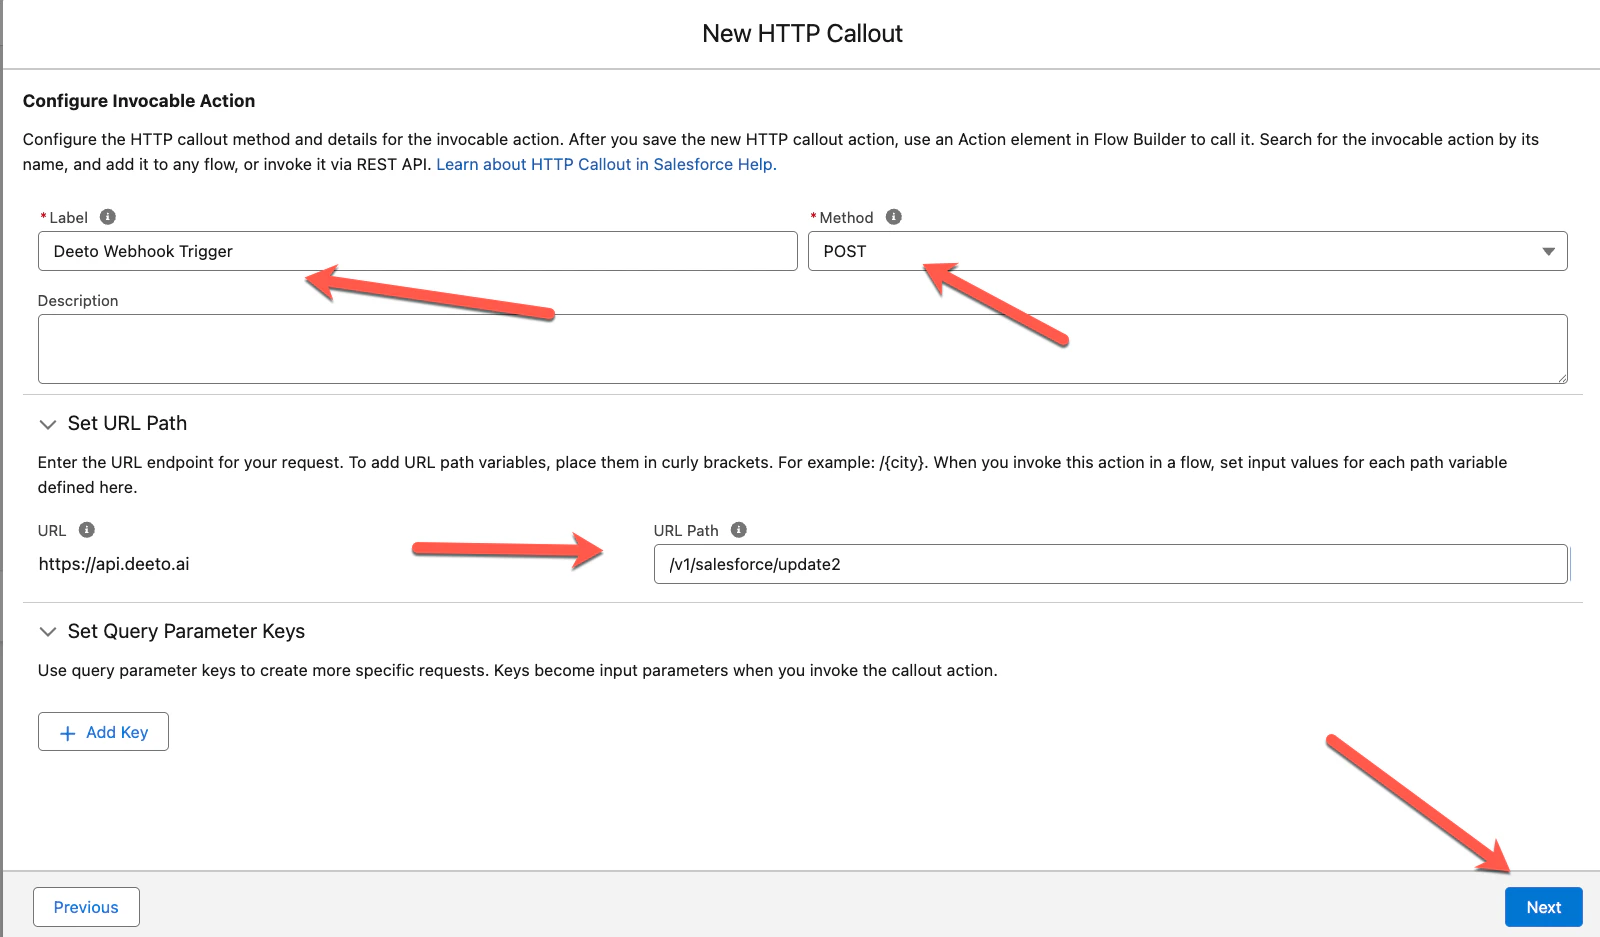The image size is (1600, 937).
Task: Click the https://api.deeto.ai URL text
Action: (114, 564)
